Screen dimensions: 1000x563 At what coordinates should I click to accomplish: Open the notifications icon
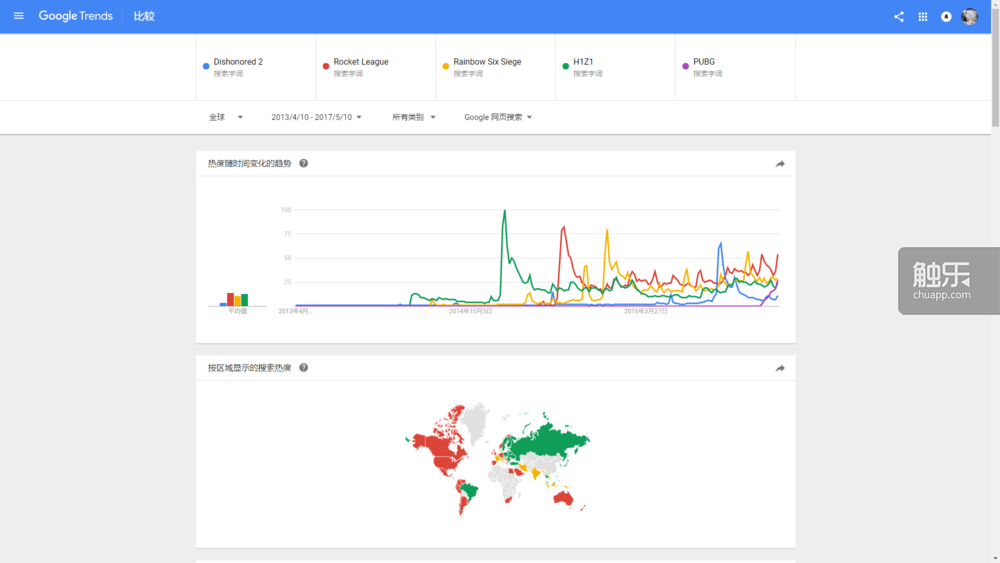[946, 17]
